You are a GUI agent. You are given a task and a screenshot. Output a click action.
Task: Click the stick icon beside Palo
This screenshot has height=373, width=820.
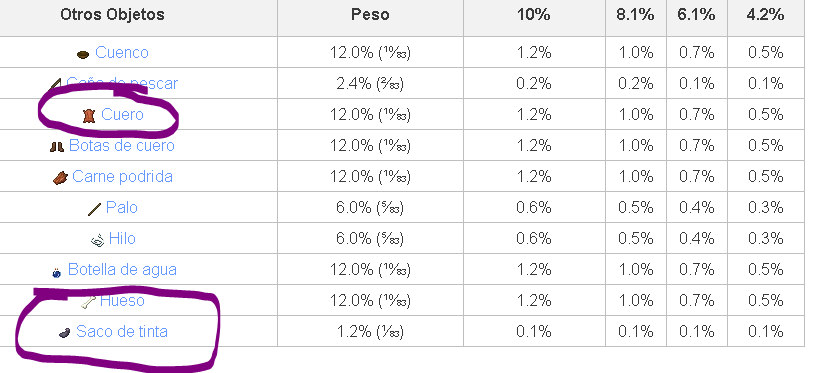[x=94, y=209]
